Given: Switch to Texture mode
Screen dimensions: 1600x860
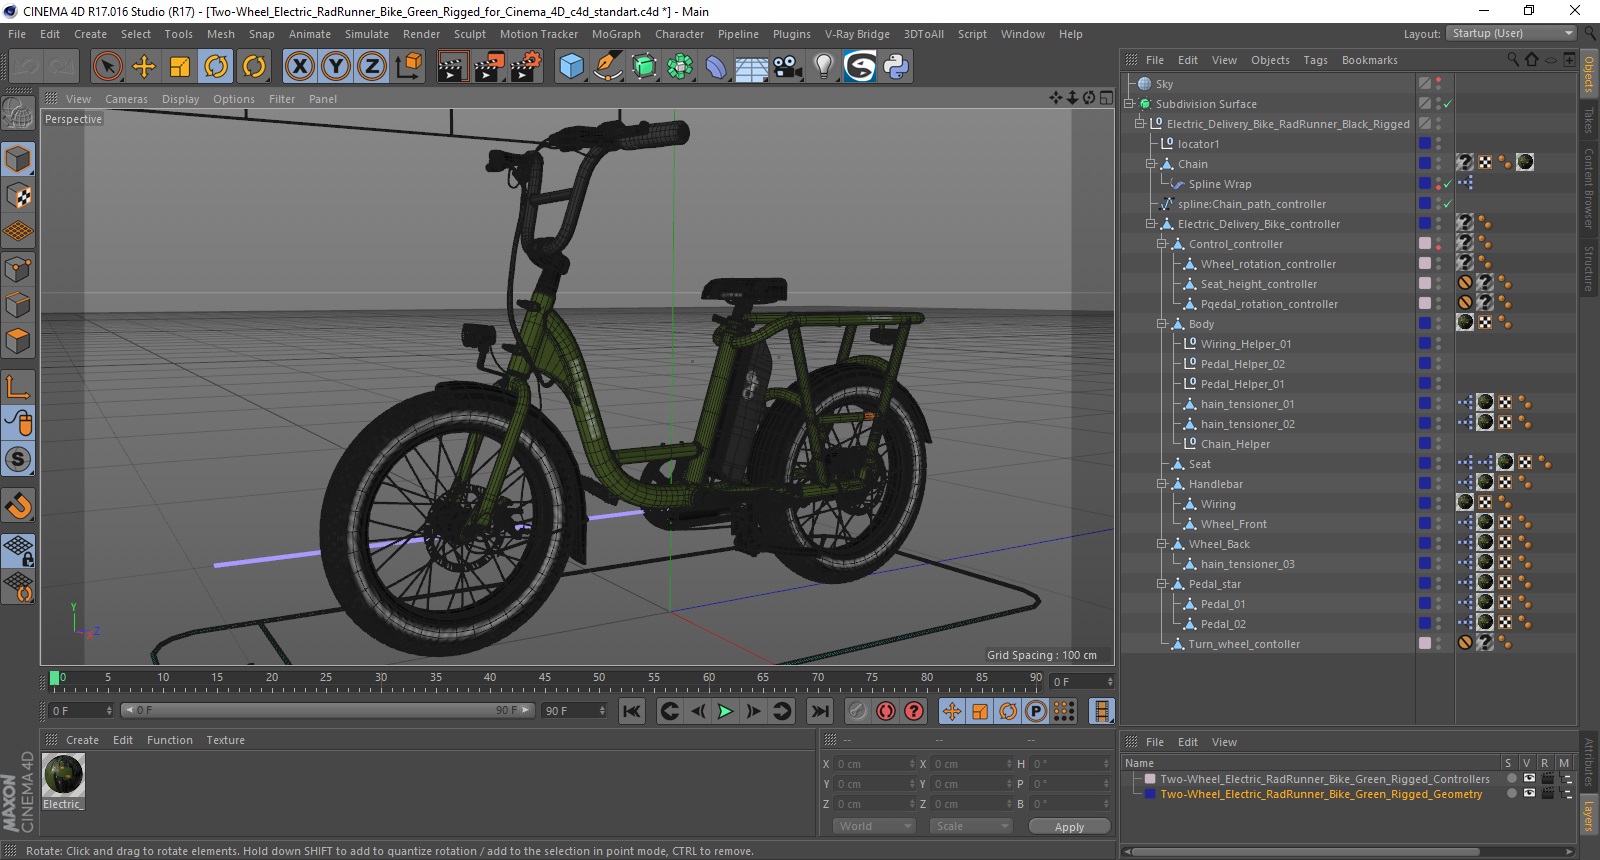Looking at the screenshot, I should click(x=18, y=196).
